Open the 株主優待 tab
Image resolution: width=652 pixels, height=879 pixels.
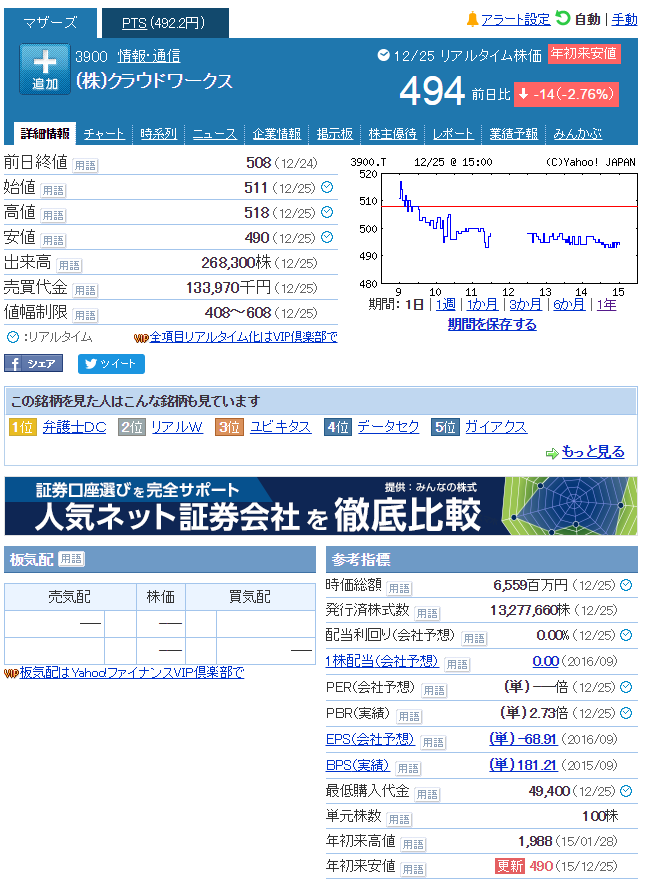(x=392, y=134)
